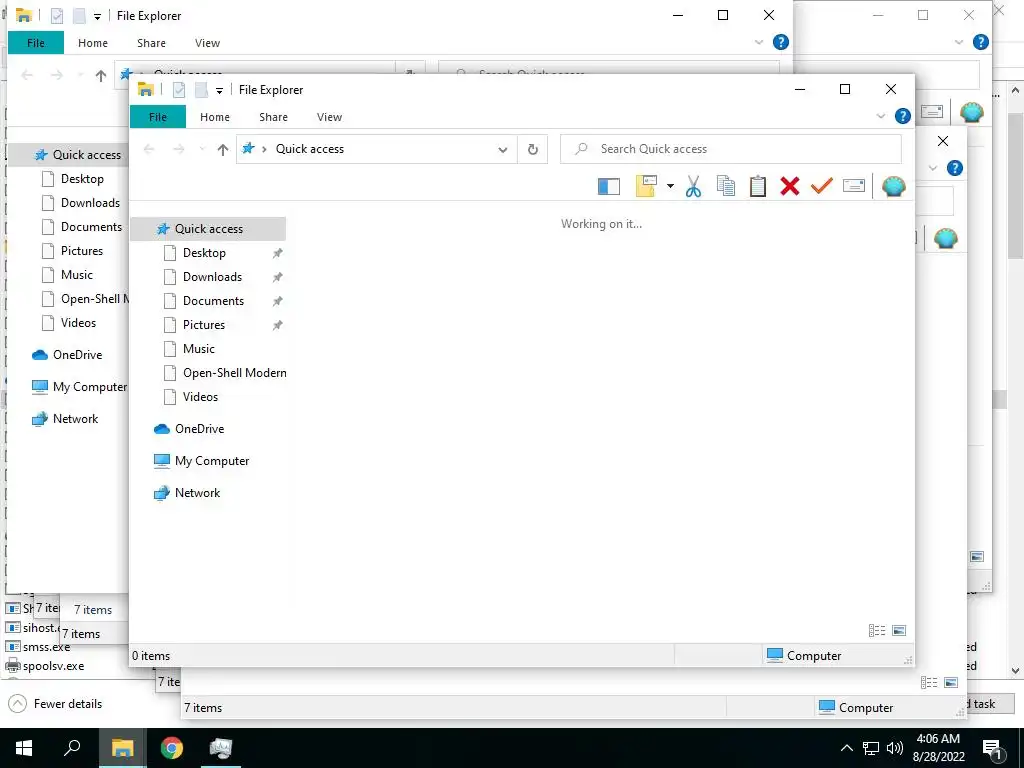Click the Copy documents icon in front toolbar

[x=726, y=186]
